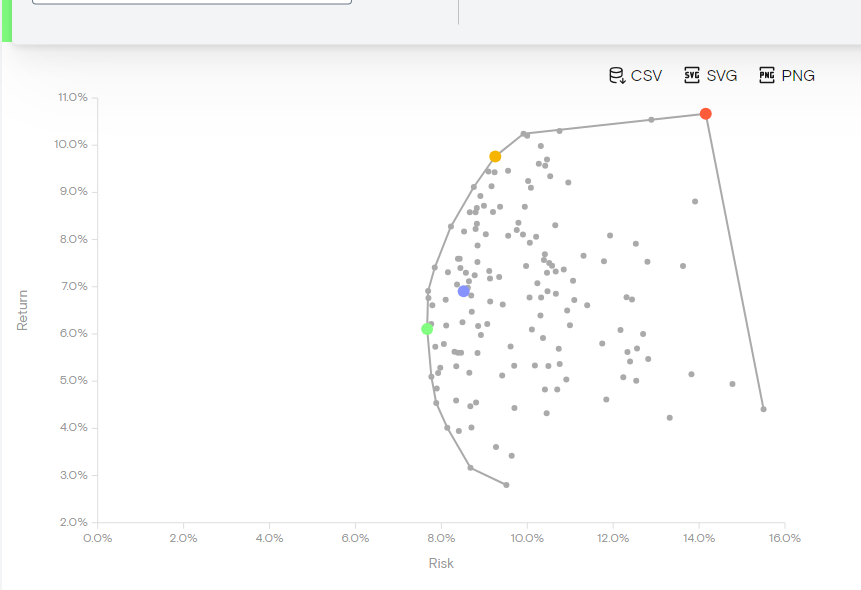Click the Risk axis title
861x590 pixels.
coord(441,563)
